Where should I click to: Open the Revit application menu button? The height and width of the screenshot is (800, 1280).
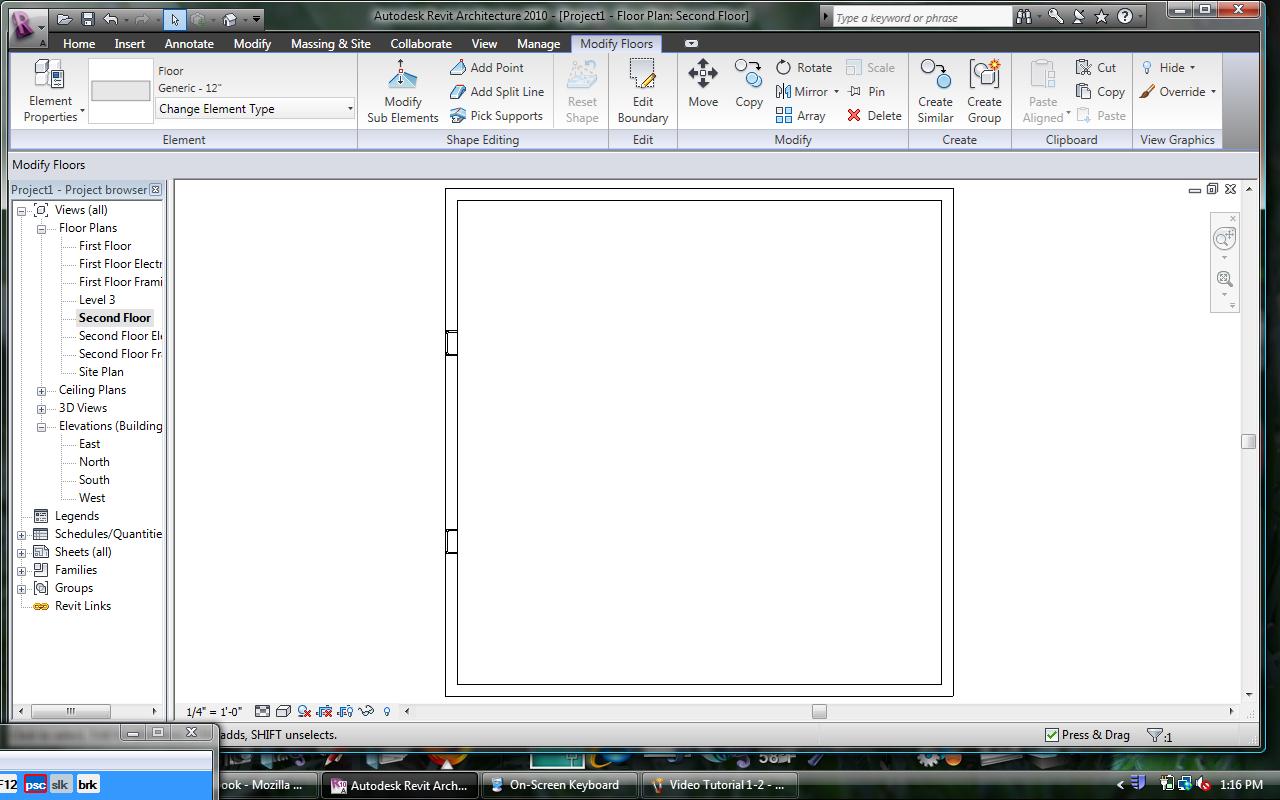tap(27, 26)
